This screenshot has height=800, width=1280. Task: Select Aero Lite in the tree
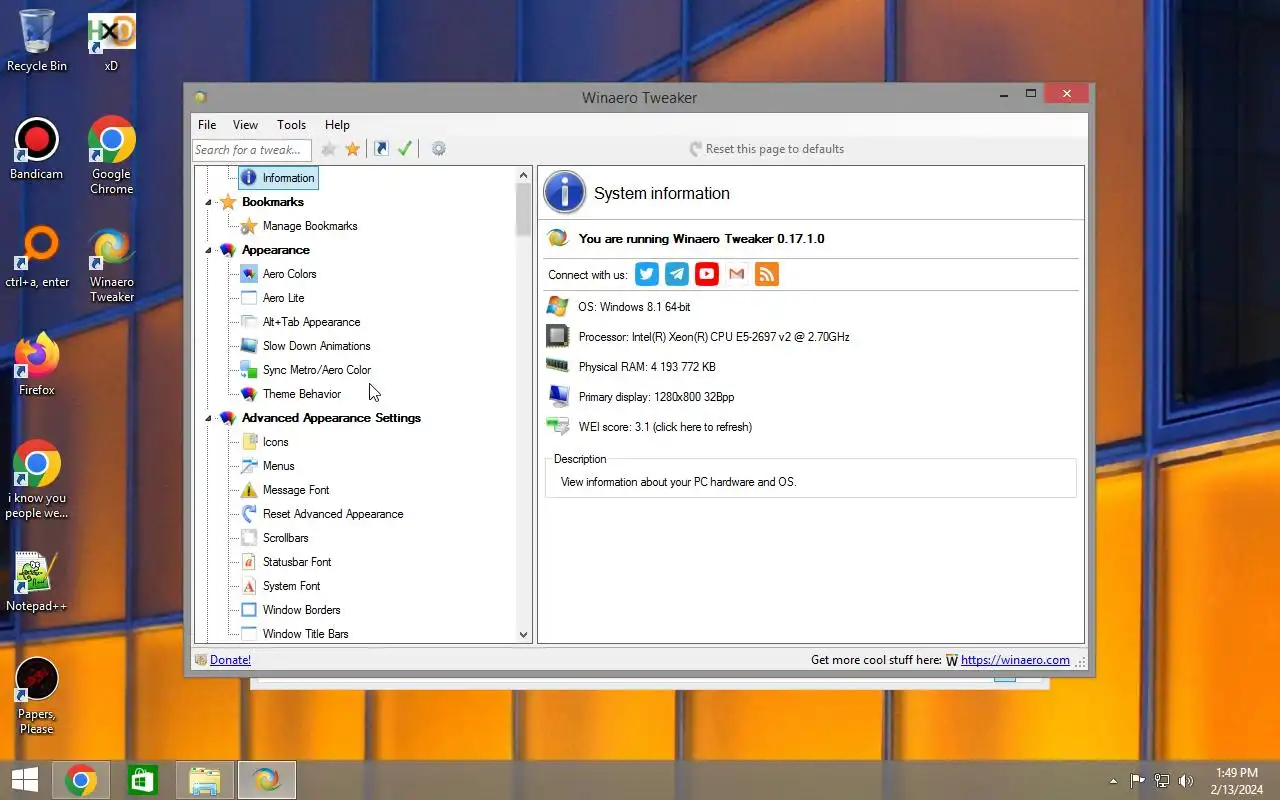tap(283, 298)
